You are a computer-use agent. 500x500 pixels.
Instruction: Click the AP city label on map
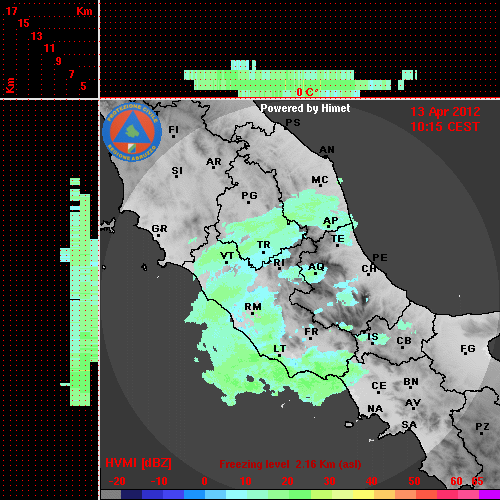point(331,221)
